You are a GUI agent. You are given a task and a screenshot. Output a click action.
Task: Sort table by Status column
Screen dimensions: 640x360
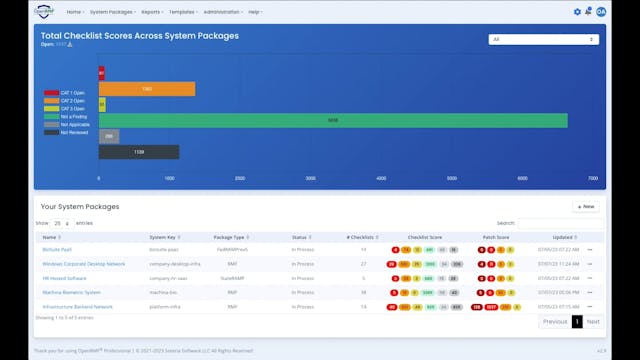[x=301, y=237]
